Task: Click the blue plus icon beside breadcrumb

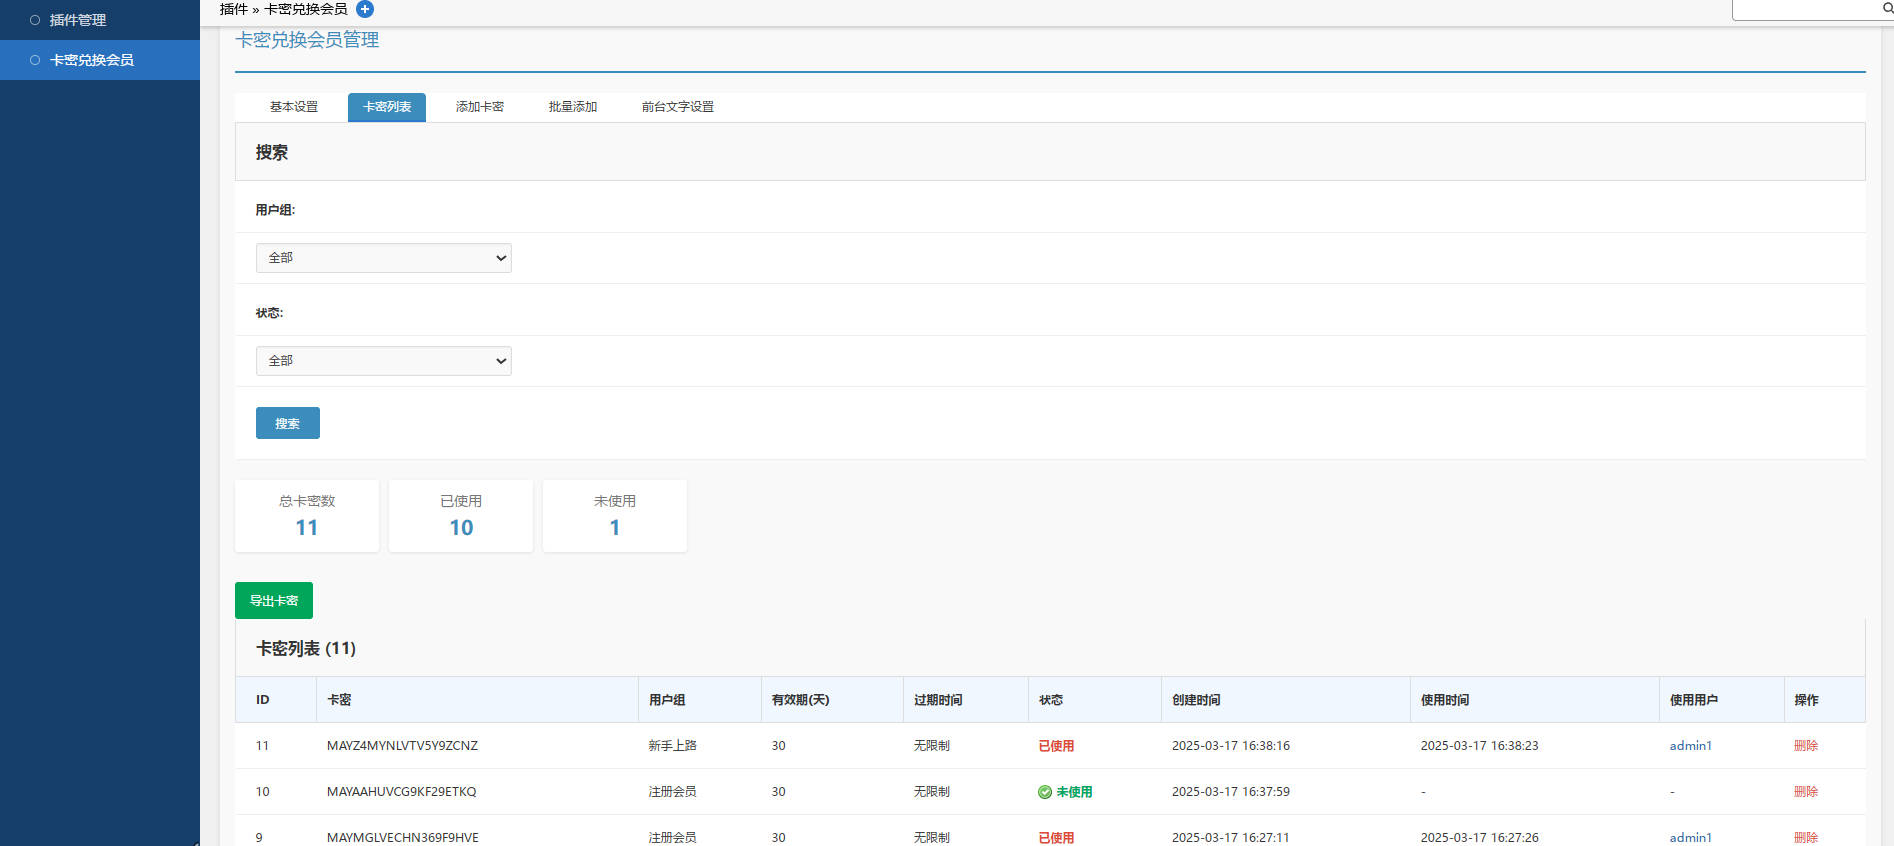Action: [365, 9]
